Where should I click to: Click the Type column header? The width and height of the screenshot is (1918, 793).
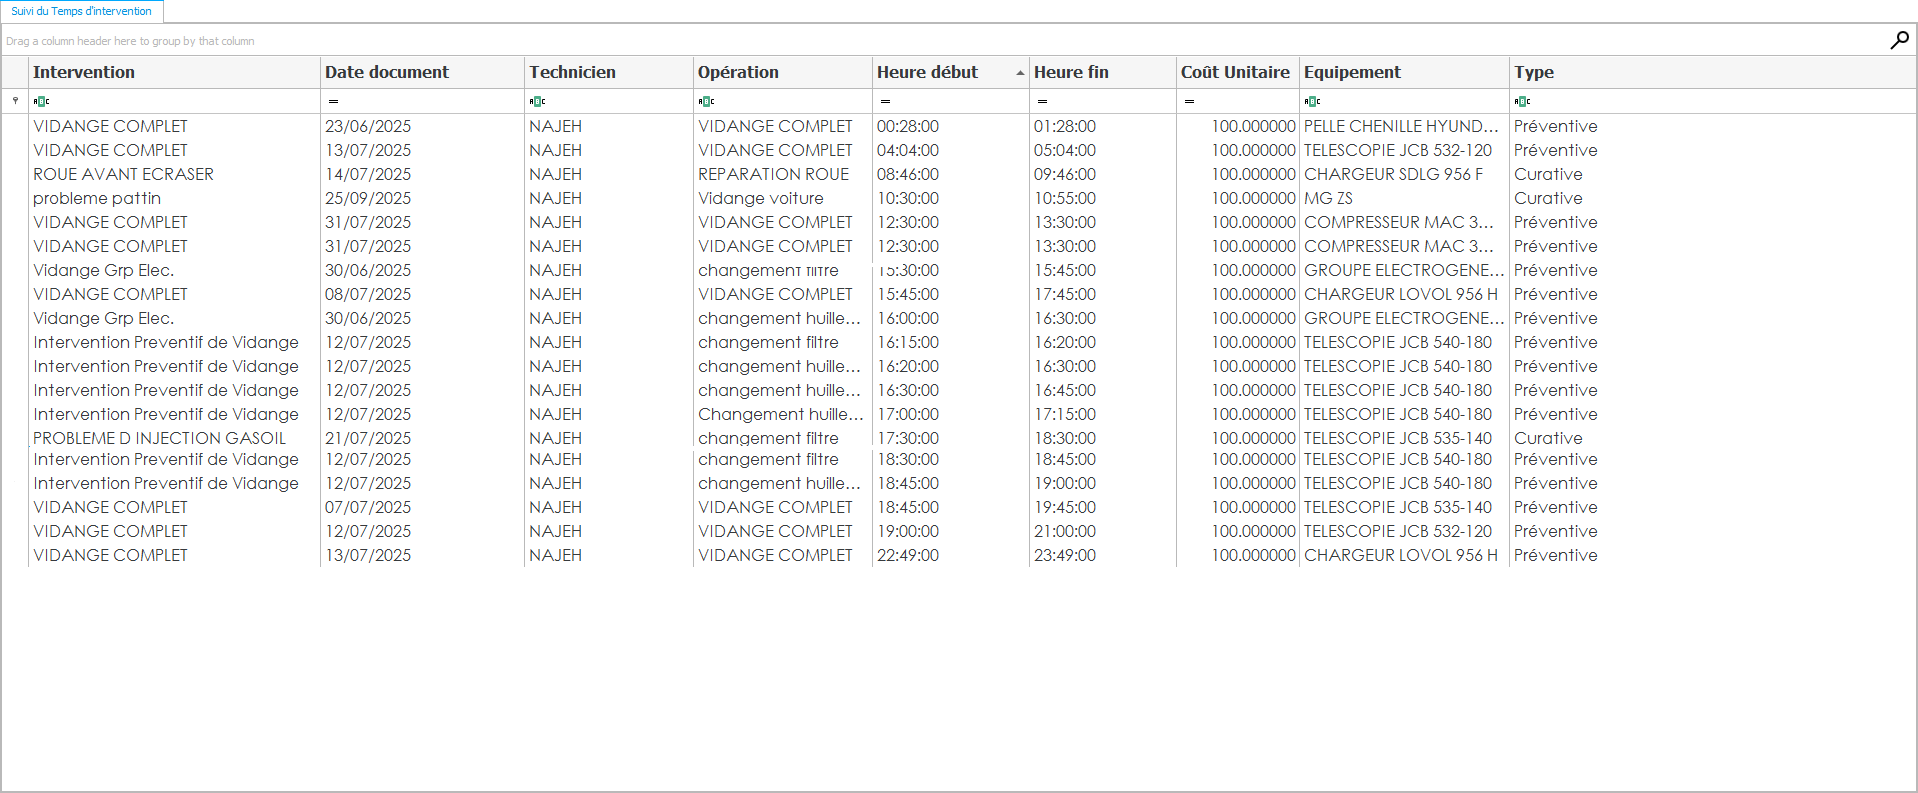pyautogui.click(x=1534, y=72)
